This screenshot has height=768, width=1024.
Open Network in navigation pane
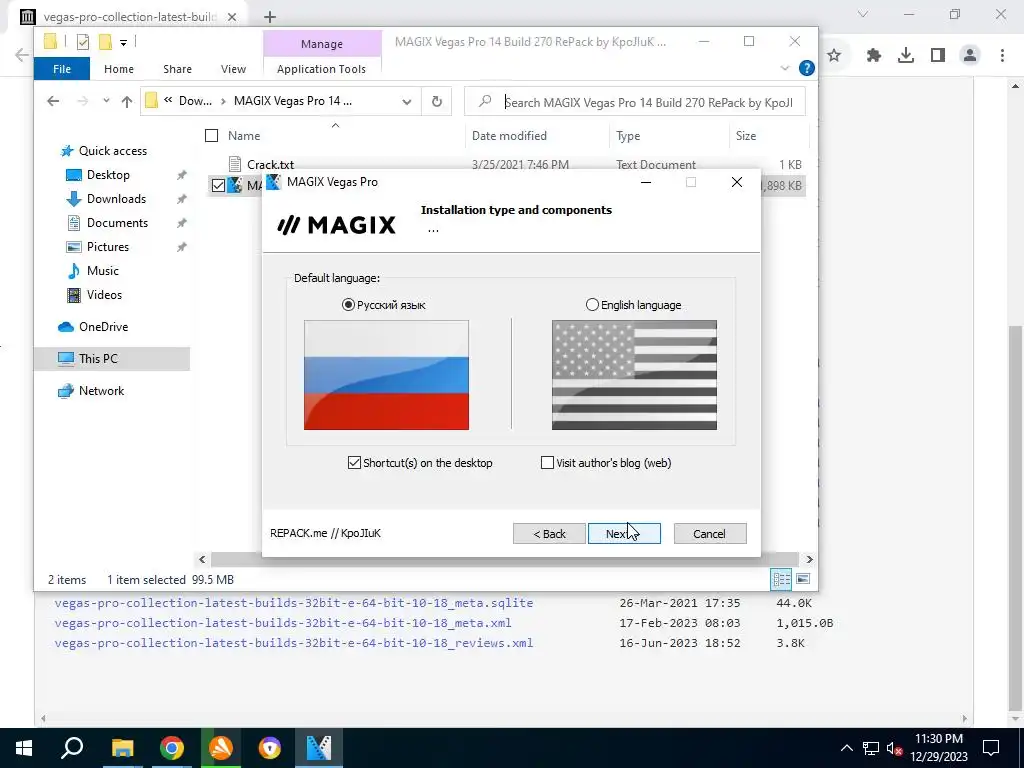pyautogui.click(x=101, y=391)
